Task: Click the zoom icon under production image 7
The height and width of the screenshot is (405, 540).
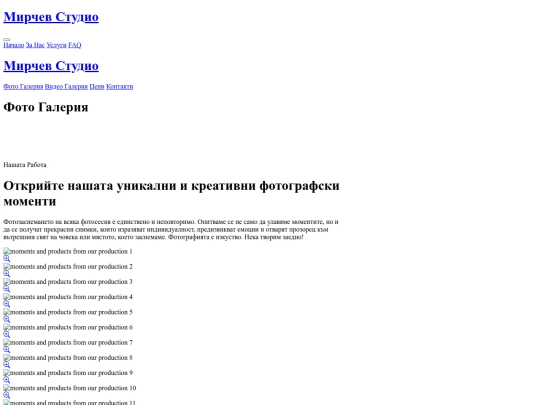Action: pyautogui.click(x=7, y=350)
